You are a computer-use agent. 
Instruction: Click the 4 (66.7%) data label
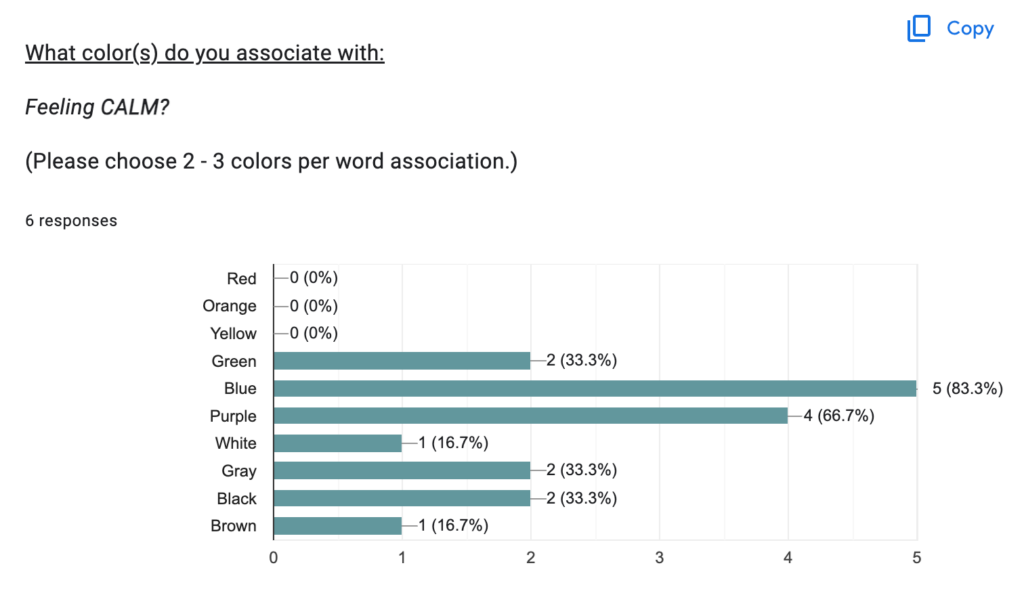(839, 415)
